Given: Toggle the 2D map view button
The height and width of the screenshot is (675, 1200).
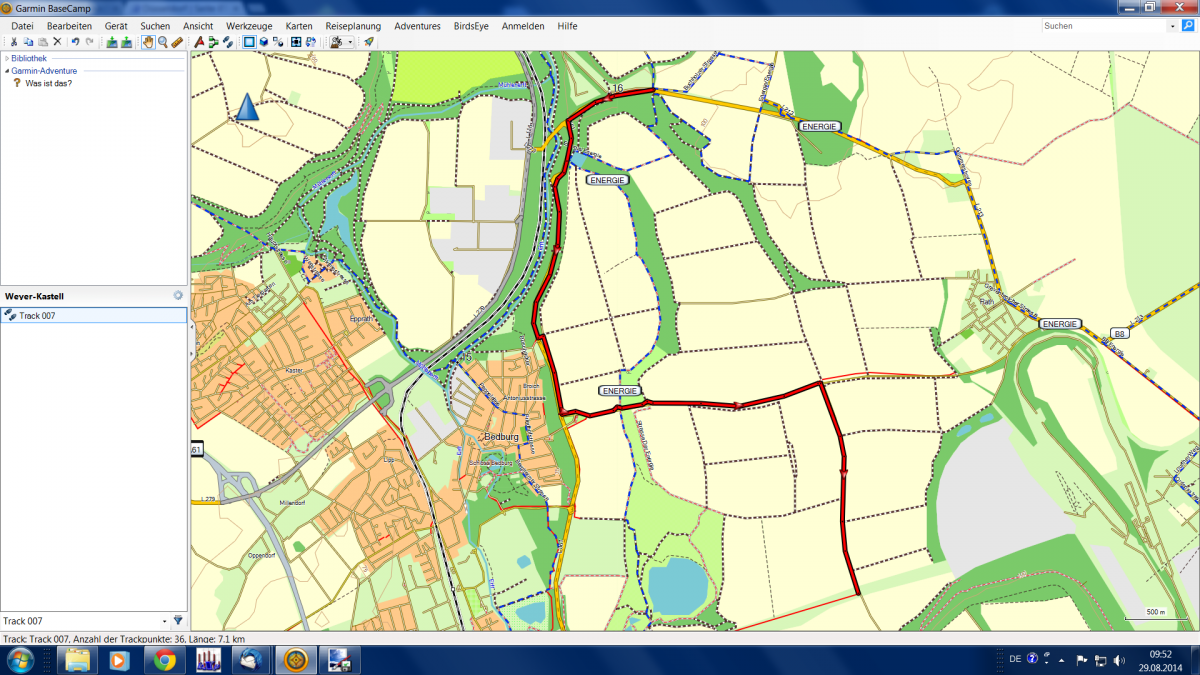Looking at the screenshot, I should tap(249, 42).
